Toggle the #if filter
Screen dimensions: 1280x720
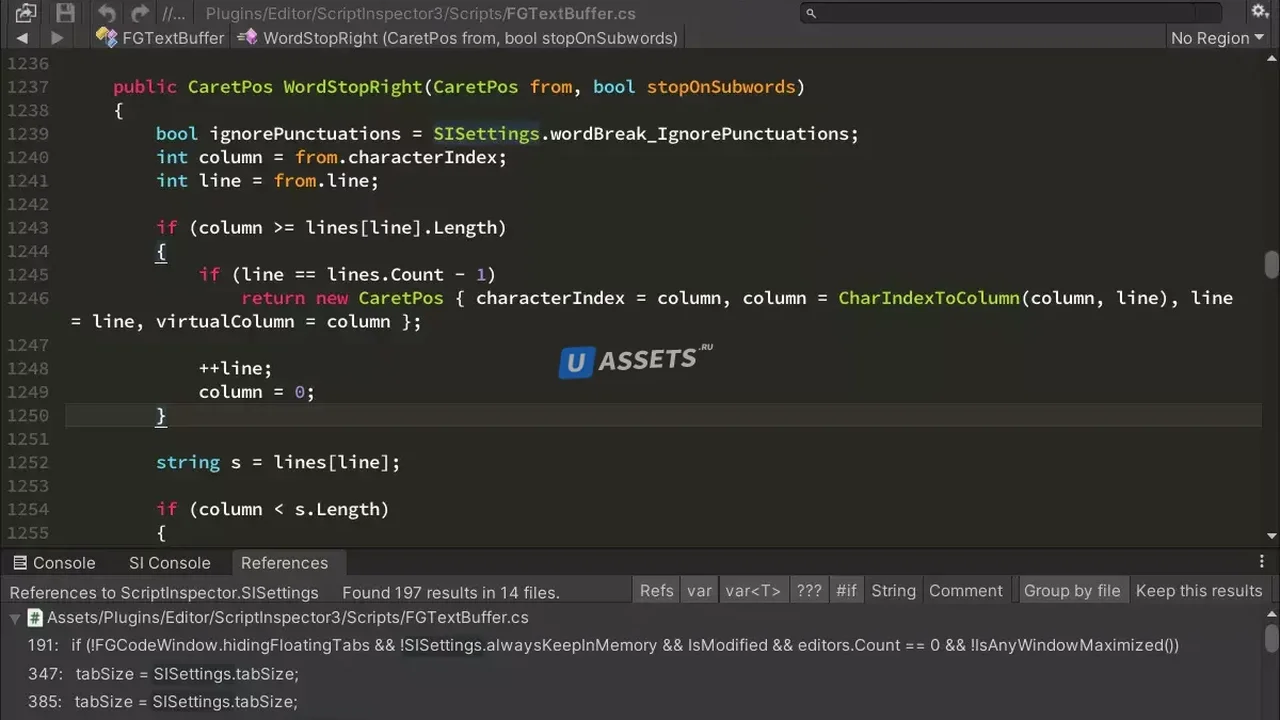(846, 591)
